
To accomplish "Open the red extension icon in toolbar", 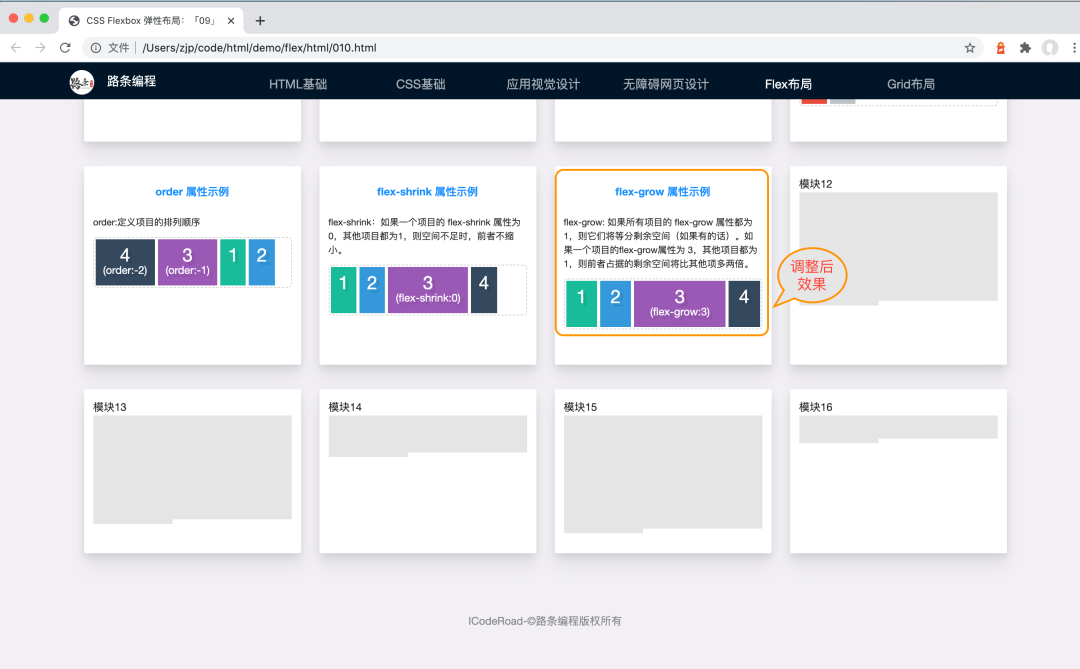I will pos(1000,48).
